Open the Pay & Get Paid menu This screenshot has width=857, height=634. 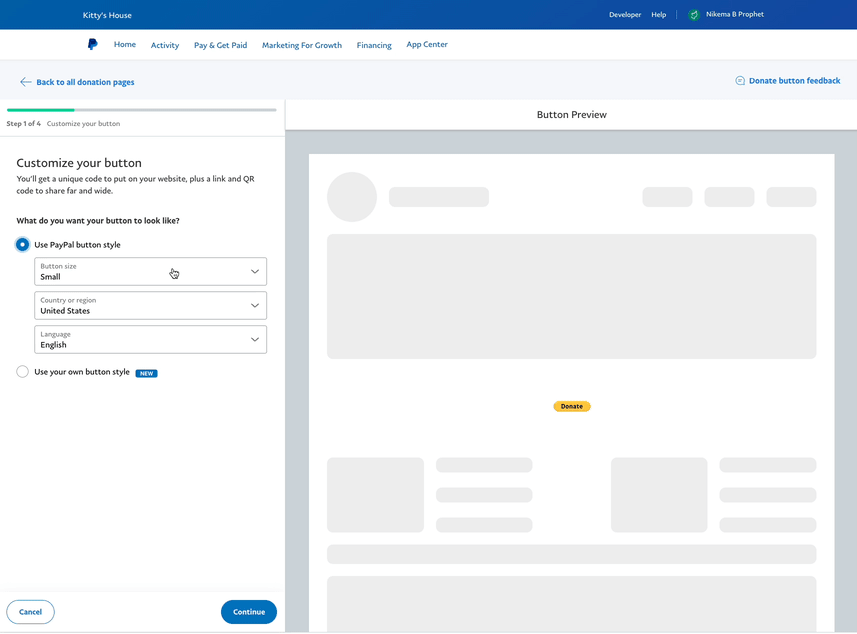(220, 45)
